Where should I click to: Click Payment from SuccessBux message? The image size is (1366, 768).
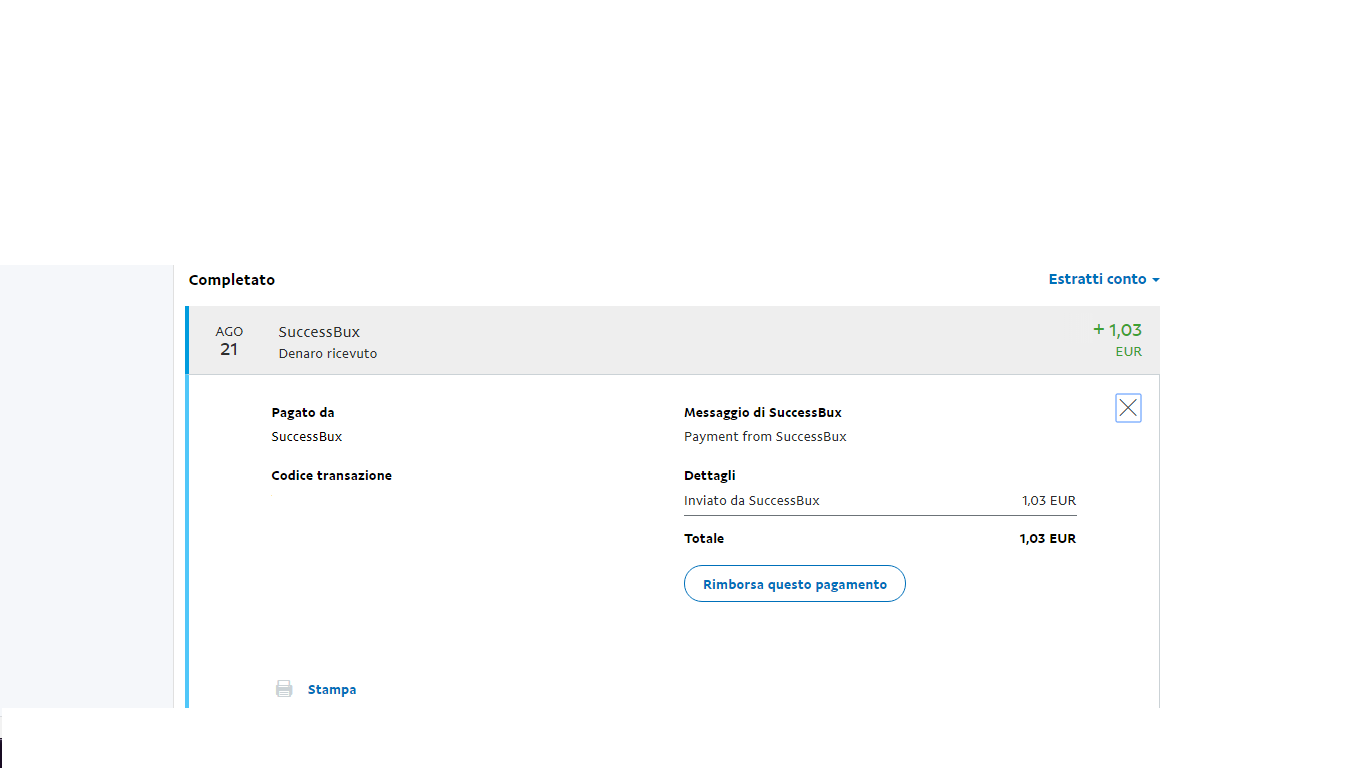click(765, 437)
